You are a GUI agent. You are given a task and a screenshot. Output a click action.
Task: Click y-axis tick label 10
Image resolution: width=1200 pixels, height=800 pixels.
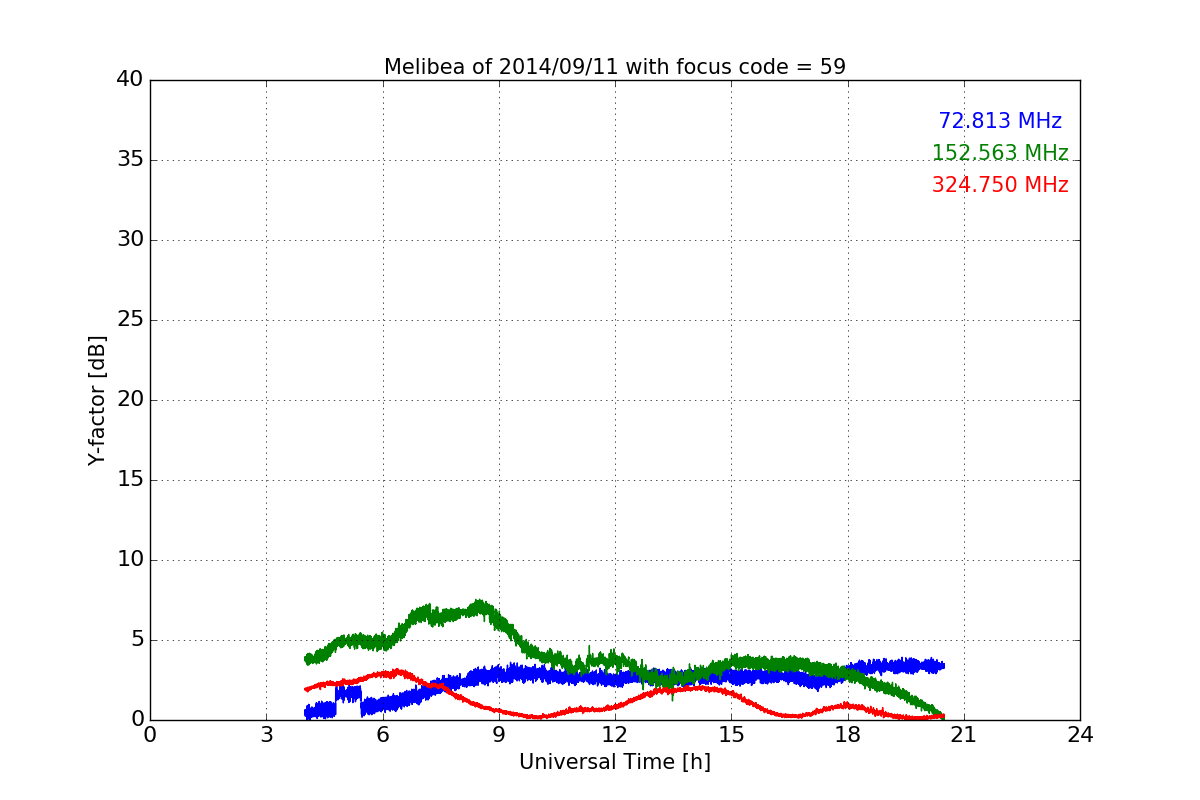(130, 560)
